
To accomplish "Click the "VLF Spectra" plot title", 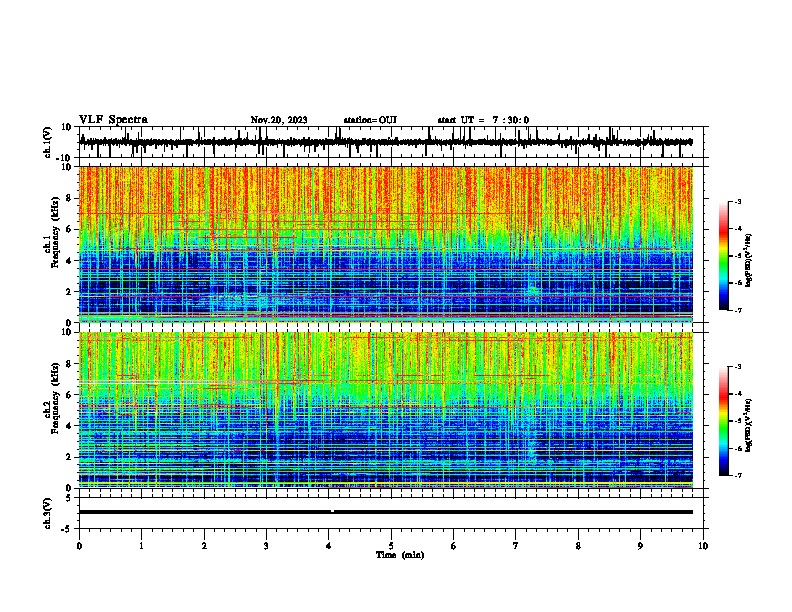I will click(113, 120).
